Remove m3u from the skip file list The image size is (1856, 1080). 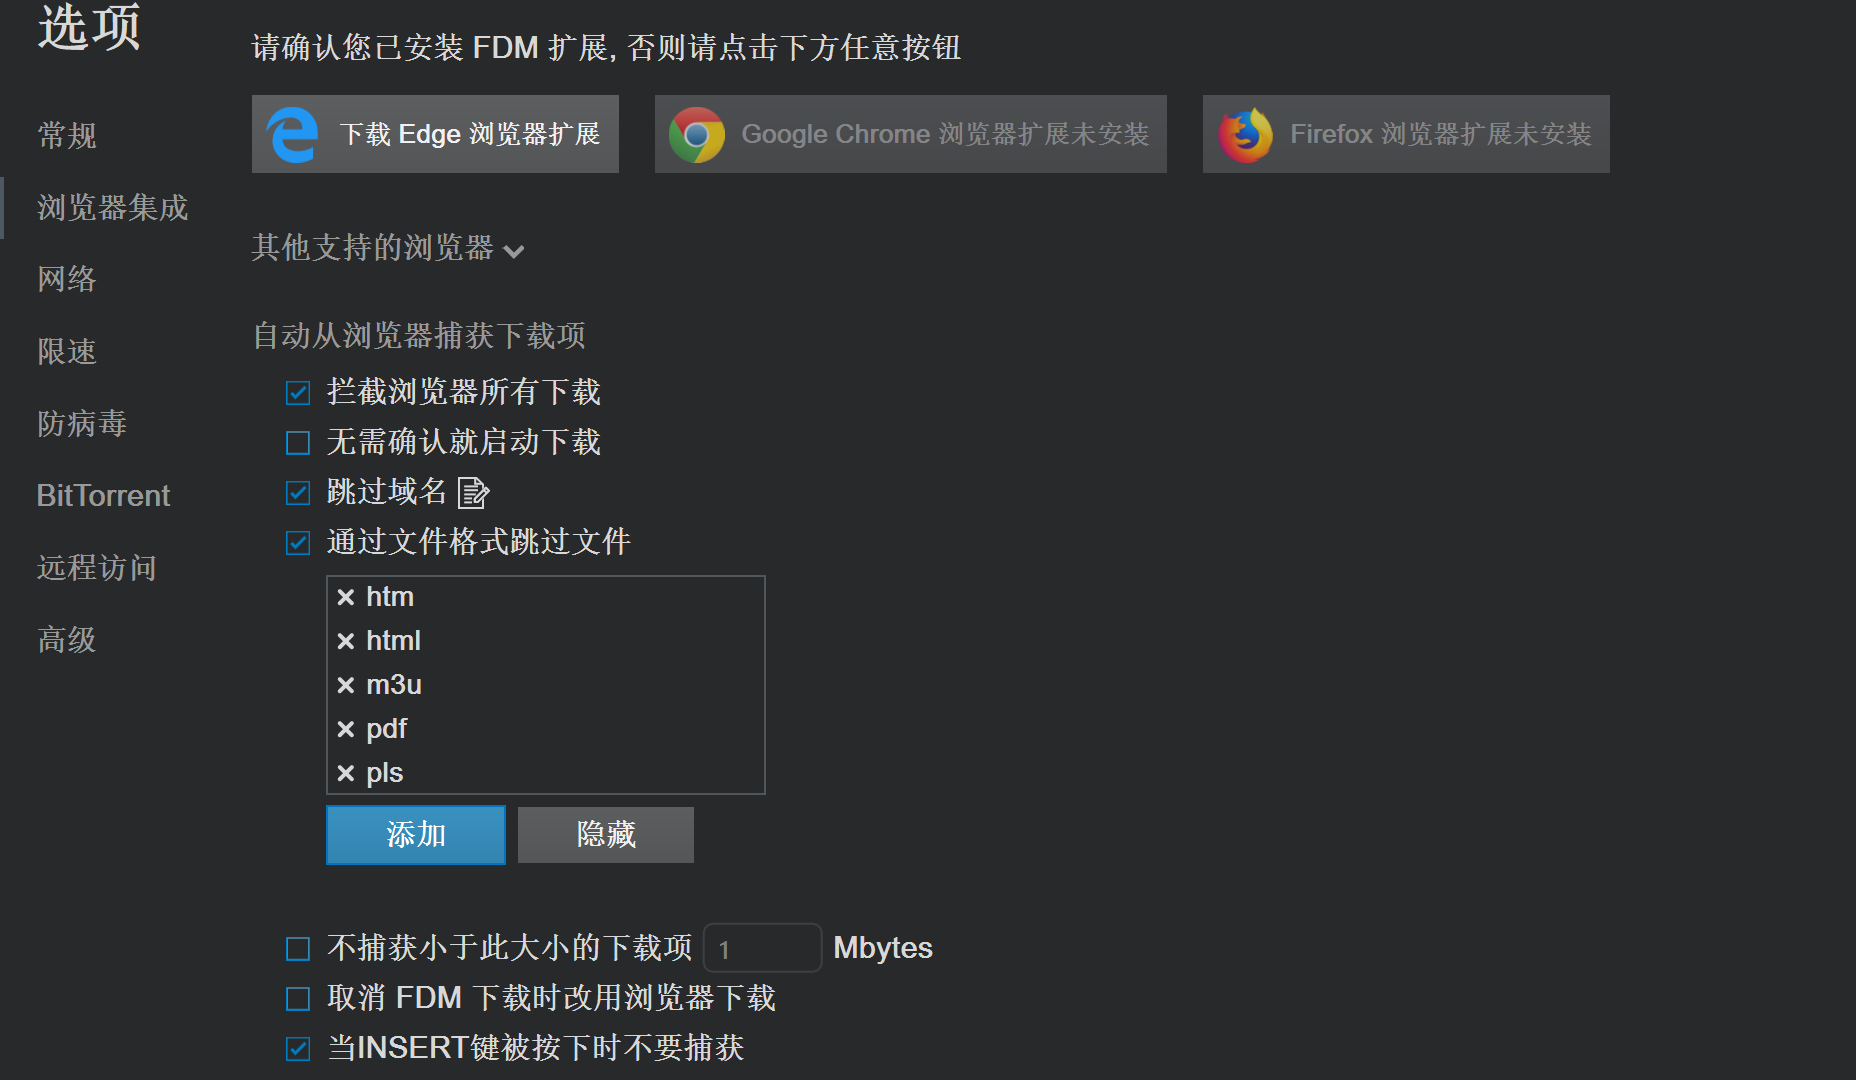pos(346,684)
